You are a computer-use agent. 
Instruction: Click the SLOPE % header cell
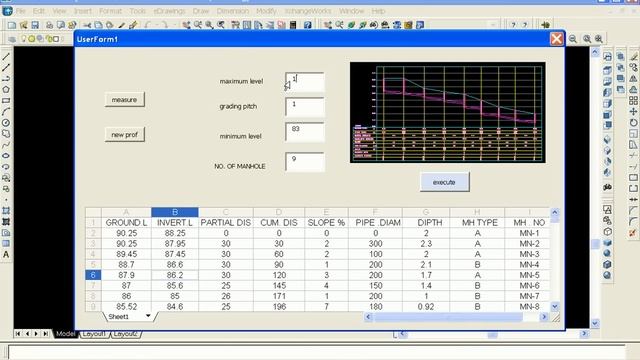pos(327,223)
